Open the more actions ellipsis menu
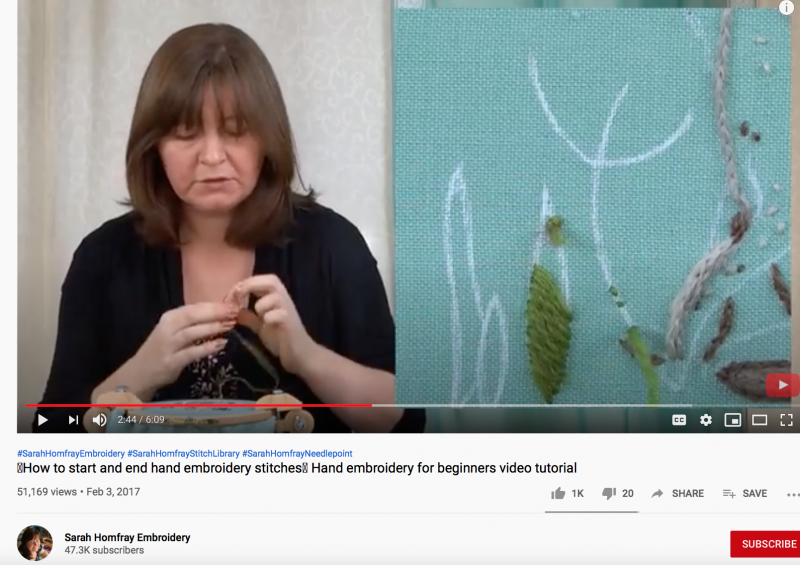800x565 pixels. pos(793,494)
